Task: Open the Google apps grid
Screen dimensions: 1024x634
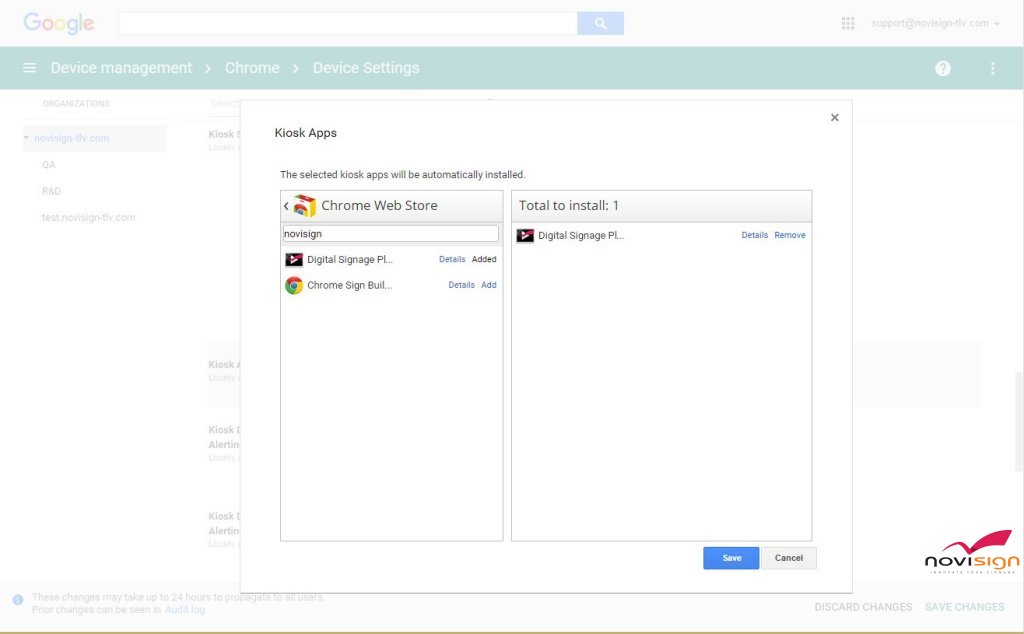Action: [848, 24]
